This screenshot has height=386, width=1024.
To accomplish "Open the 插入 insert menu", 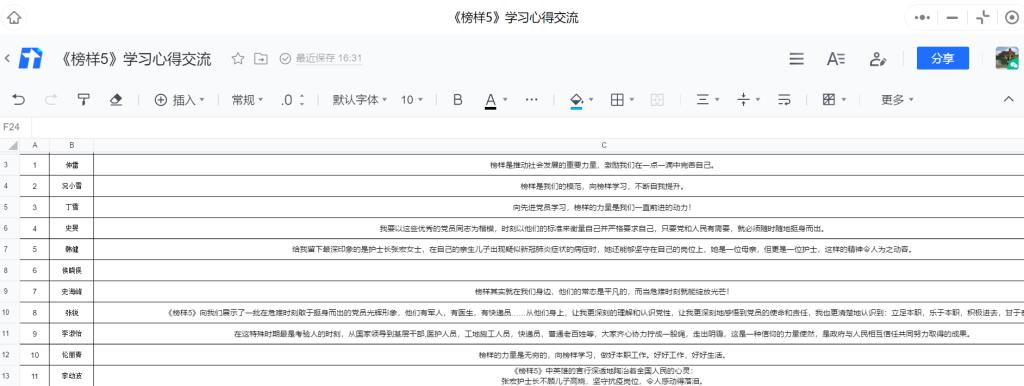I will pyautogui.click(x=180, y=100).
